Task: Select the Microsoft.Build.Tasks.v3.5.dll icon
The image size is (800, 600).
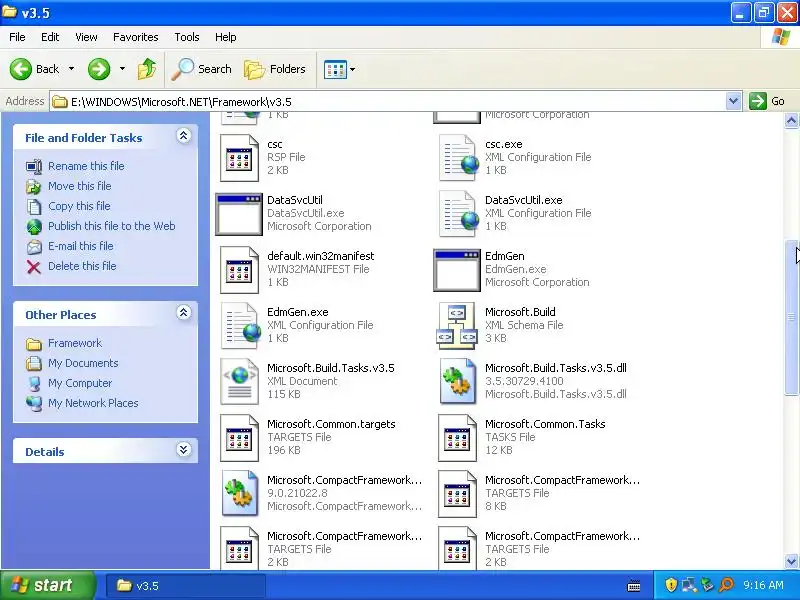Action: (x=457, y=382)
